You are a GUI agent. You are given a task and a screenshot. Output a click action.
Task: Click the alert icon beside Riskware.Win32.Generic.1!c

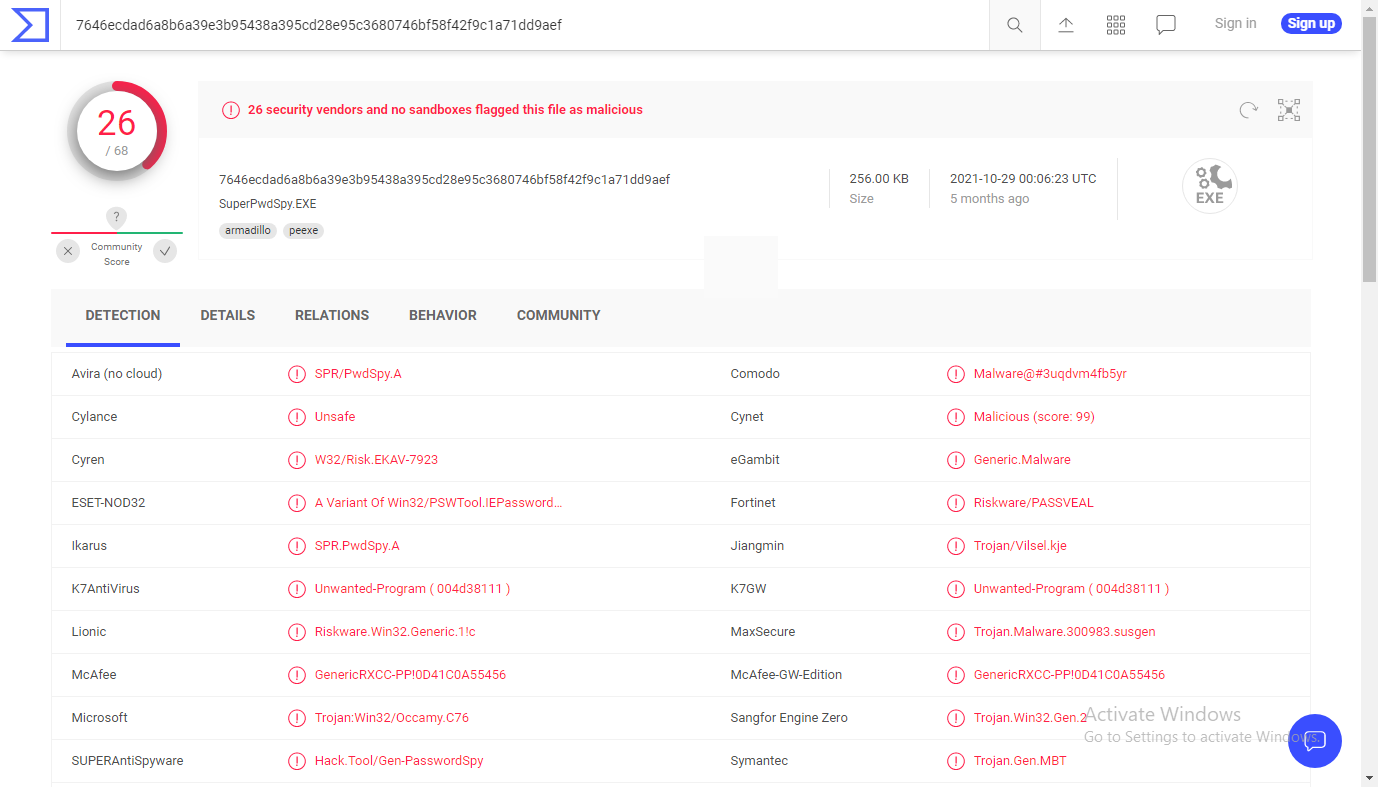(297, 632)
